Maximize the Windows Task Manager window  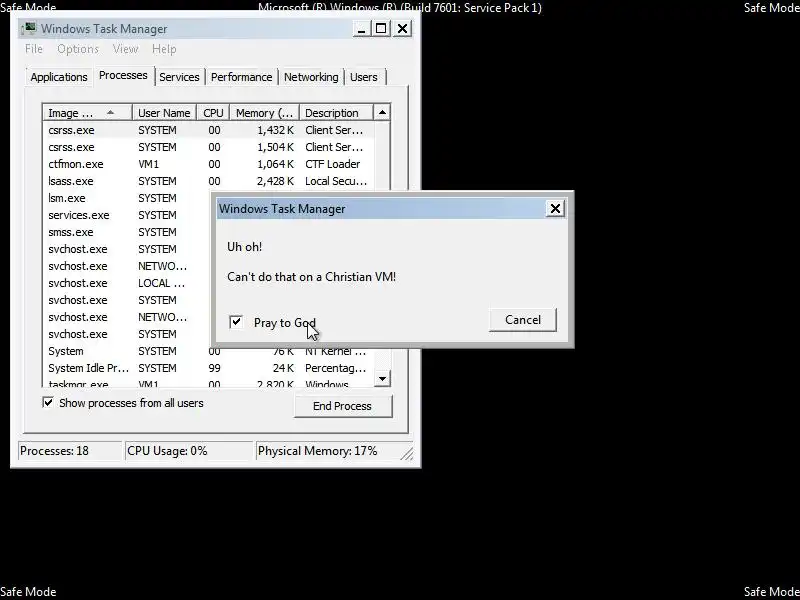pos(381,29)
